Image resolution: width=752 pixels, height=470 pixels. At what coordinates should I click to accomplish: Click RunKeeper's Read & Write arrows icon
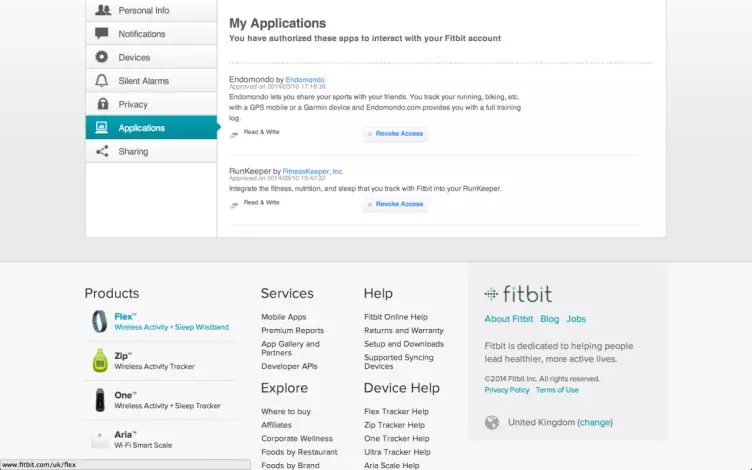click(234, 205)
